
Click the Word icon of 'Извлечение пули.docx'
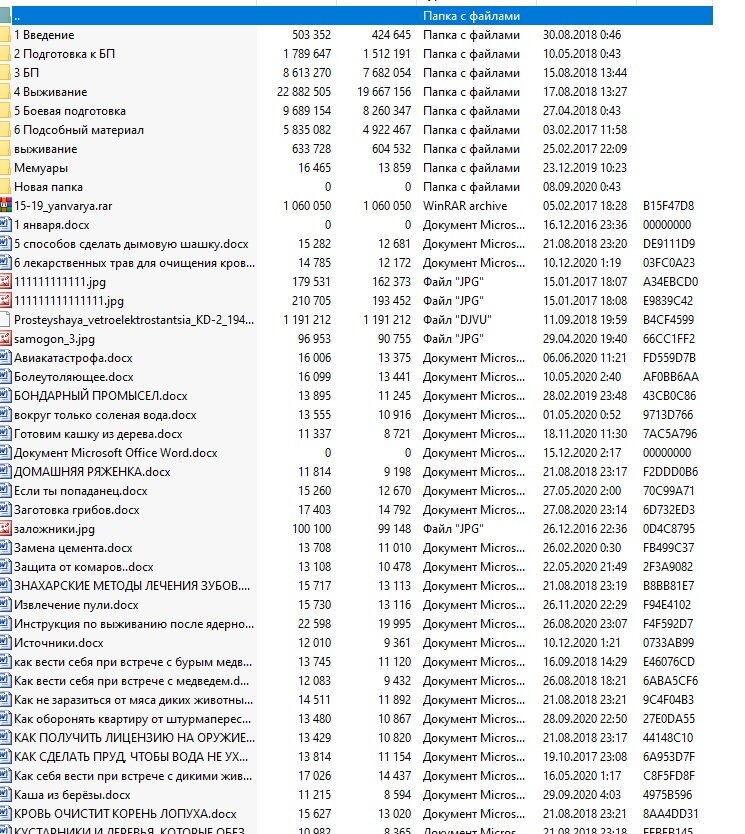[x=5, y=605]
